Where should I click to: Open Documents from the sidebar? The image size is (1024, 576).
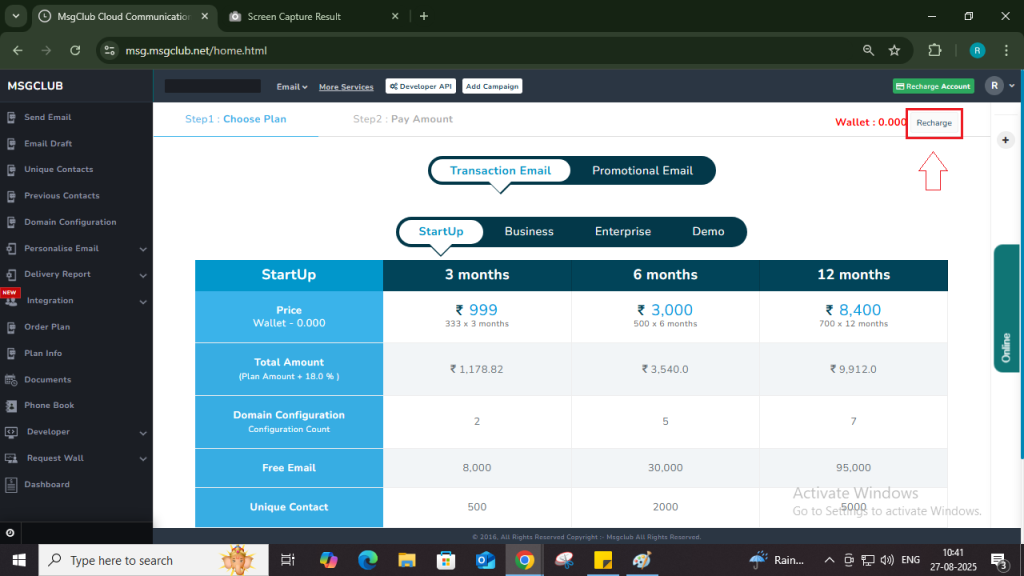point(47,379)
